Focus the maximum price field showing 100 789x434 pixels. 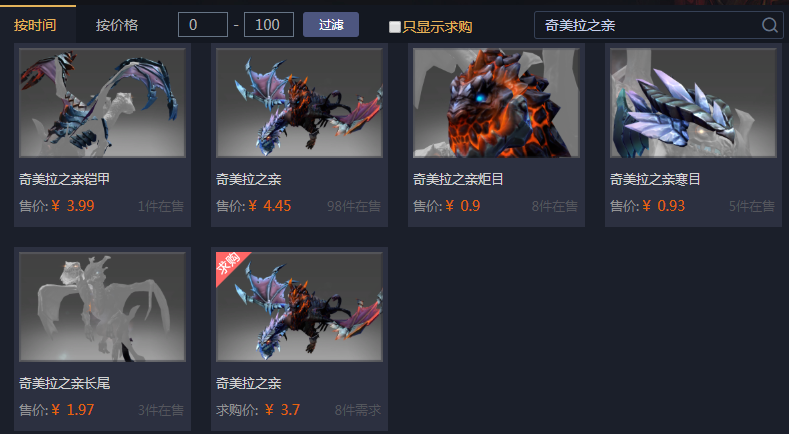click(269, 25)
